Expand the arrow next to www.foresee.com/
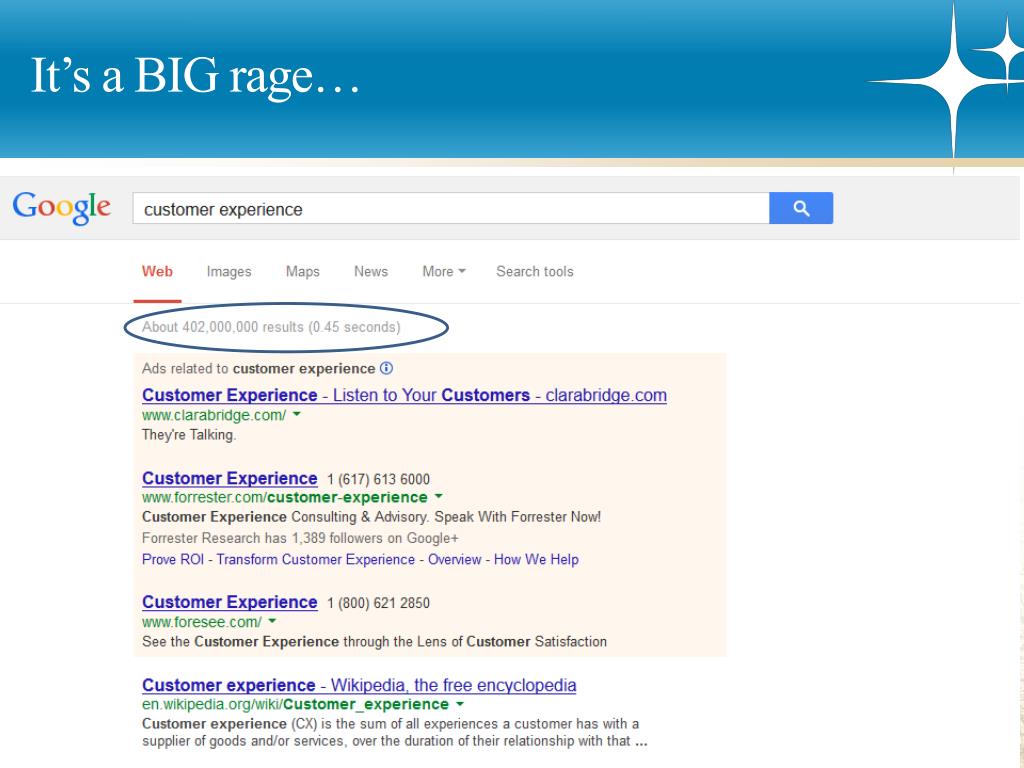Viewport: 1024px width, 768px height. [x=272, y=622]
